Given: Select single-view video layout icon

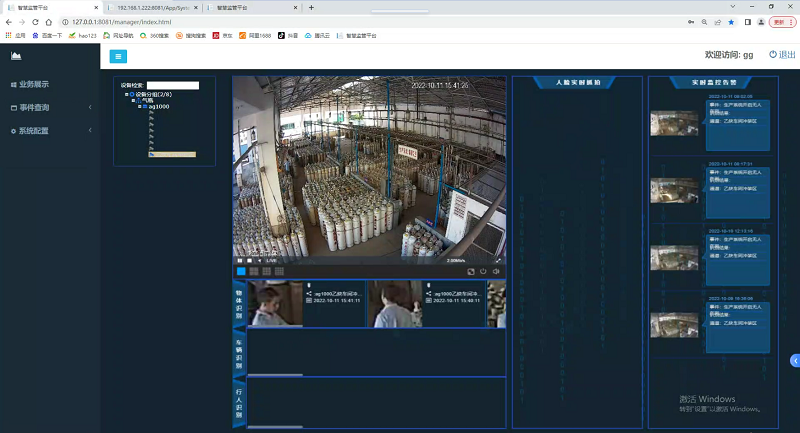Looking at the screenshot, I should [x=241, y=271].
